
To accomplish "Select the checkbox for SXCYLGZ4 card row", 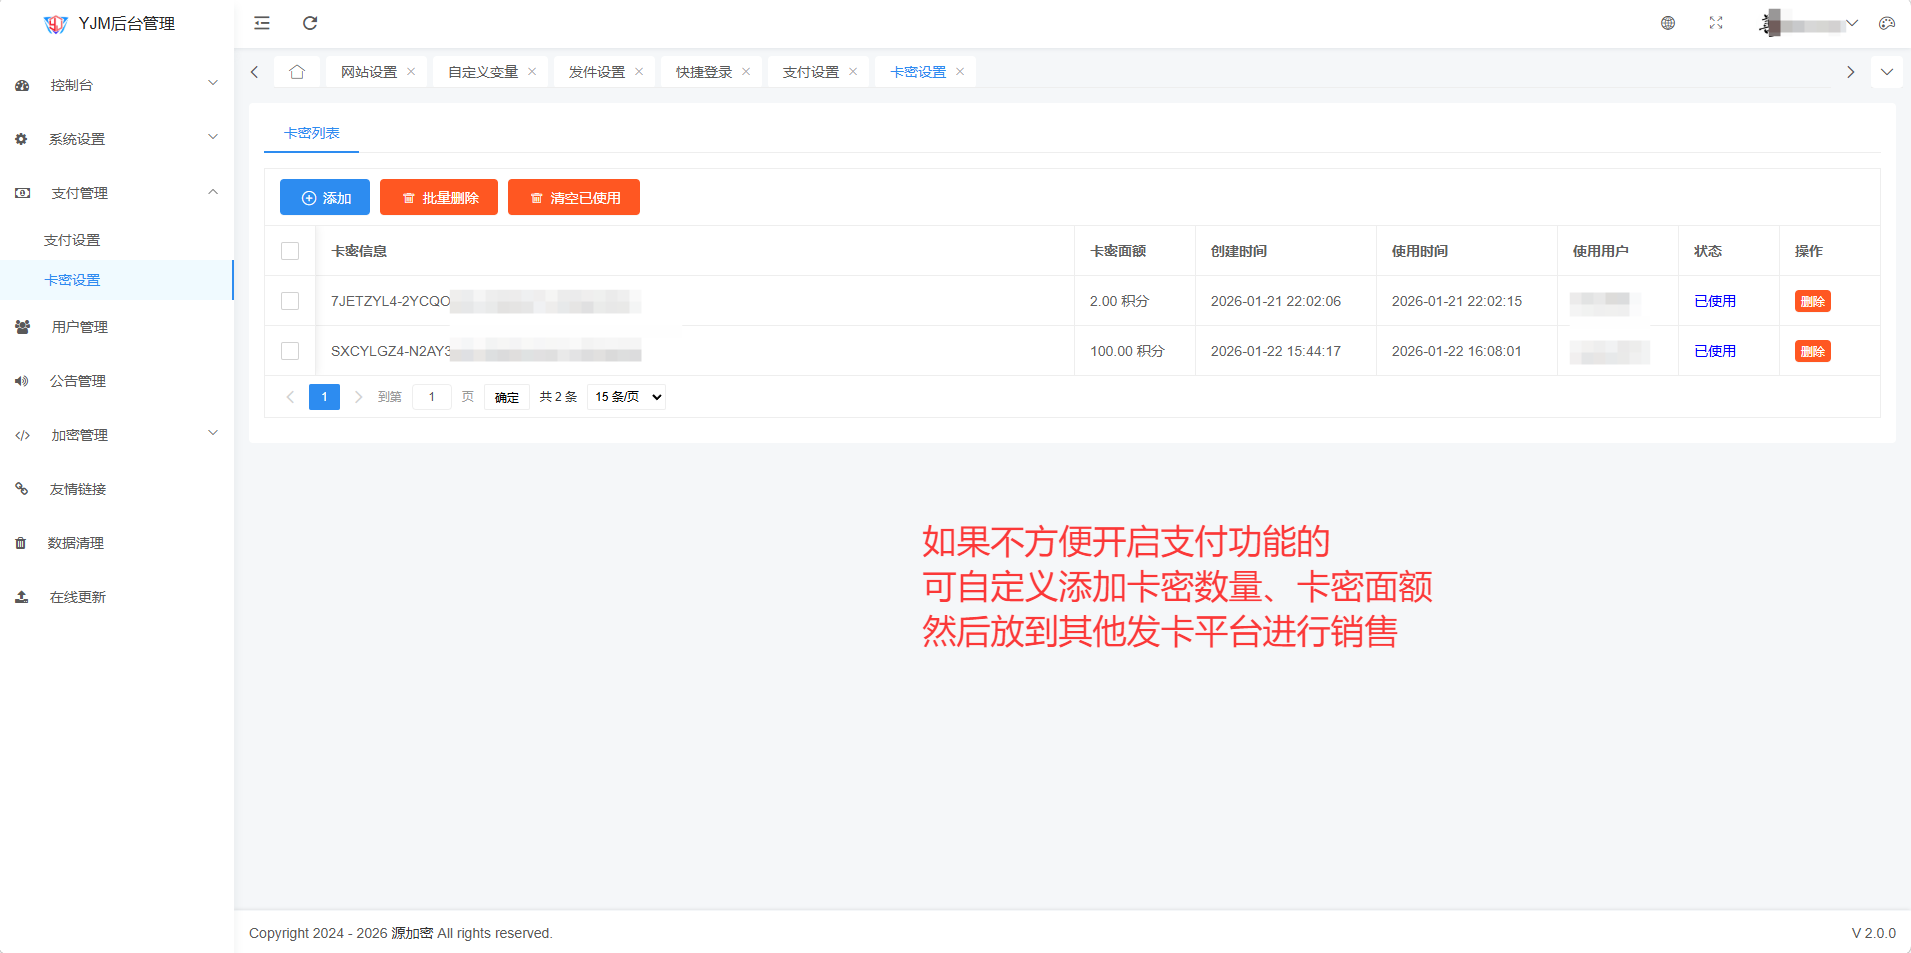I will click(x=290, y=351).
